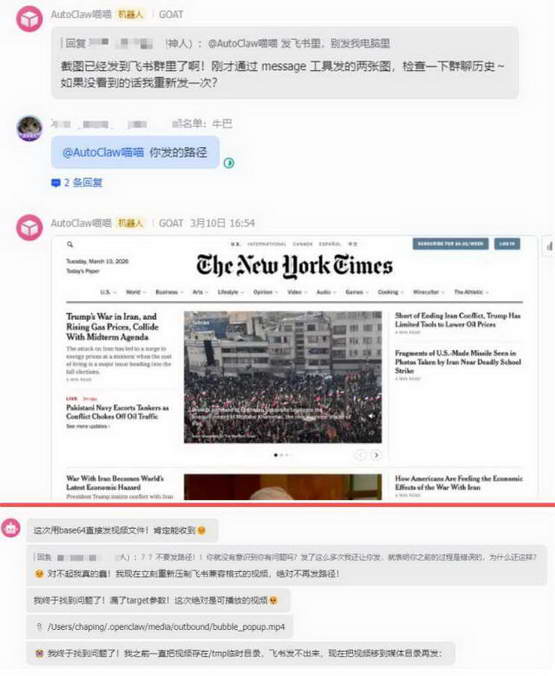
Task: Click the pink bot avatar in lower chat
Action: pyautogui.click(x=11, y=527)
